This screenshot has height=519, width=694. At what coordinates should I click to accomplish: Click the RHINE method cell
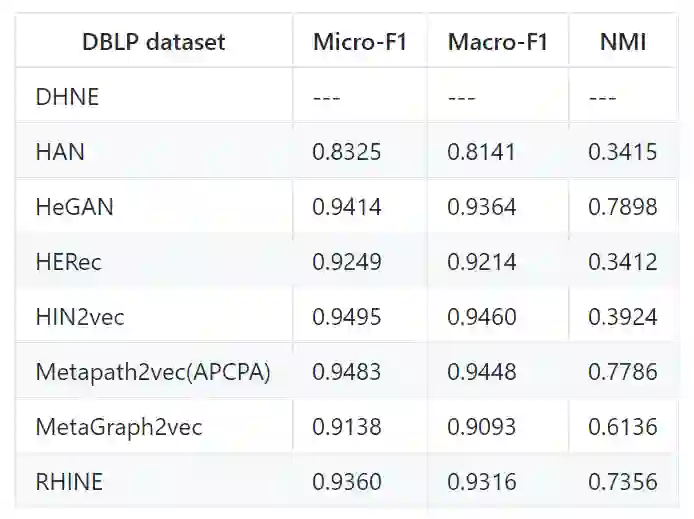pyautogui.click(x=69, y=482)
